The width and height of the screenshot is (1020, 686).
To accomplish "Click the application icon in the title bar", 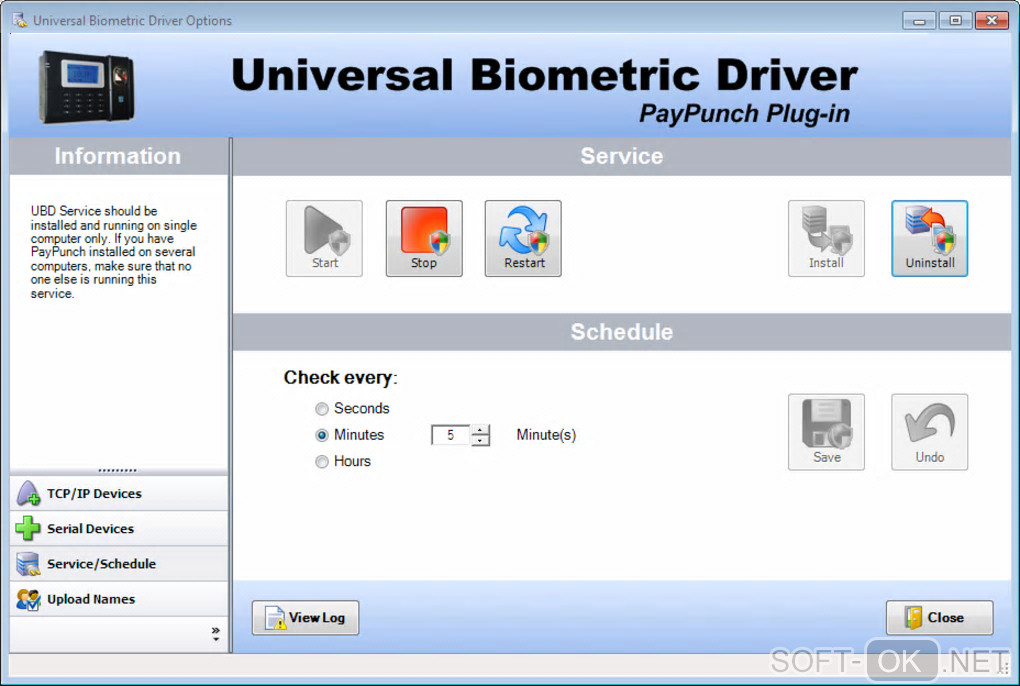I will point(20,20).
